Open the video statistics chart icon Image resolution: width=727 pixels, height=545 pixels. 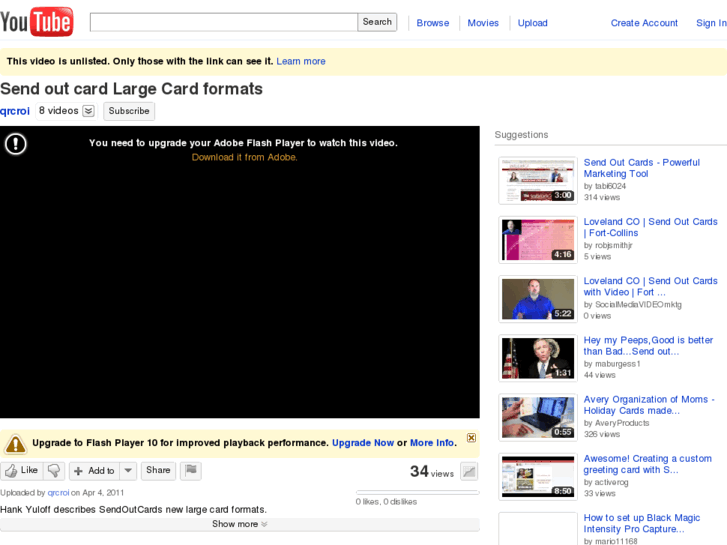pyautogui.click(x=469, y=472)
